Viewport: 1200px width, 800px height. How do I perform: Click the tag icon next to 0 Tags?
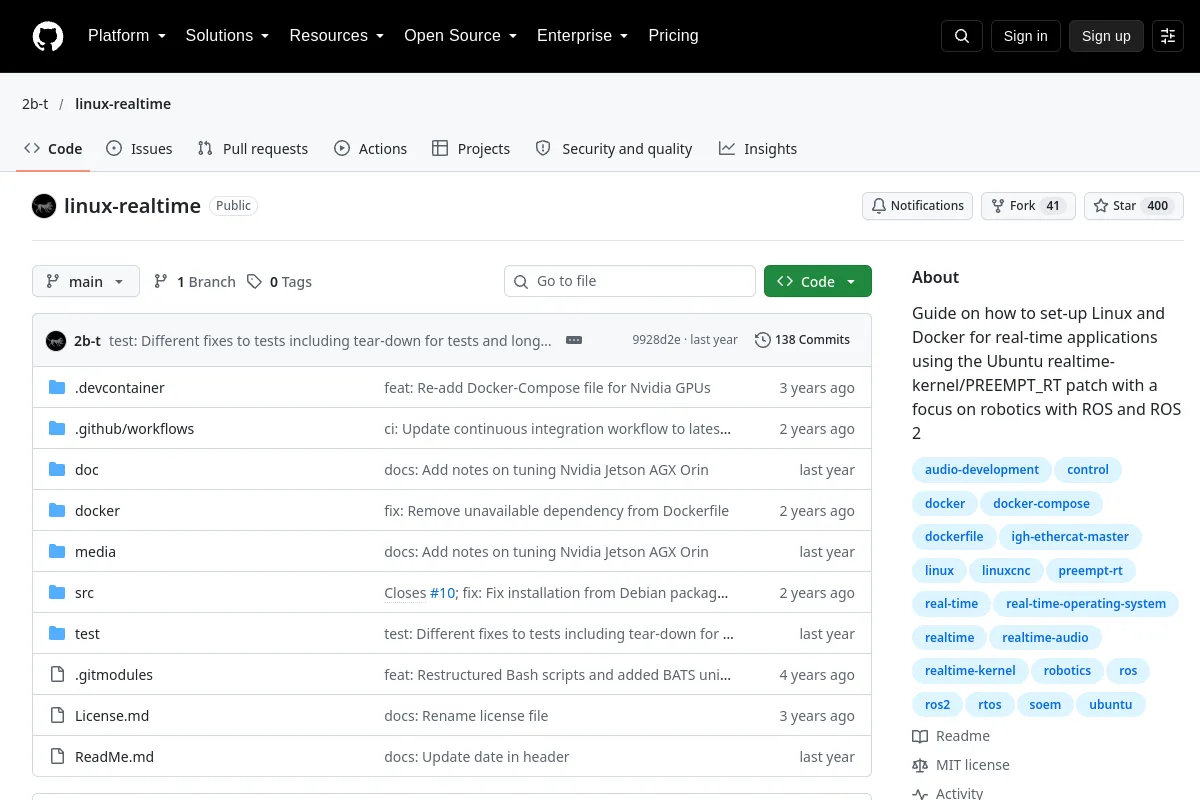255,282
